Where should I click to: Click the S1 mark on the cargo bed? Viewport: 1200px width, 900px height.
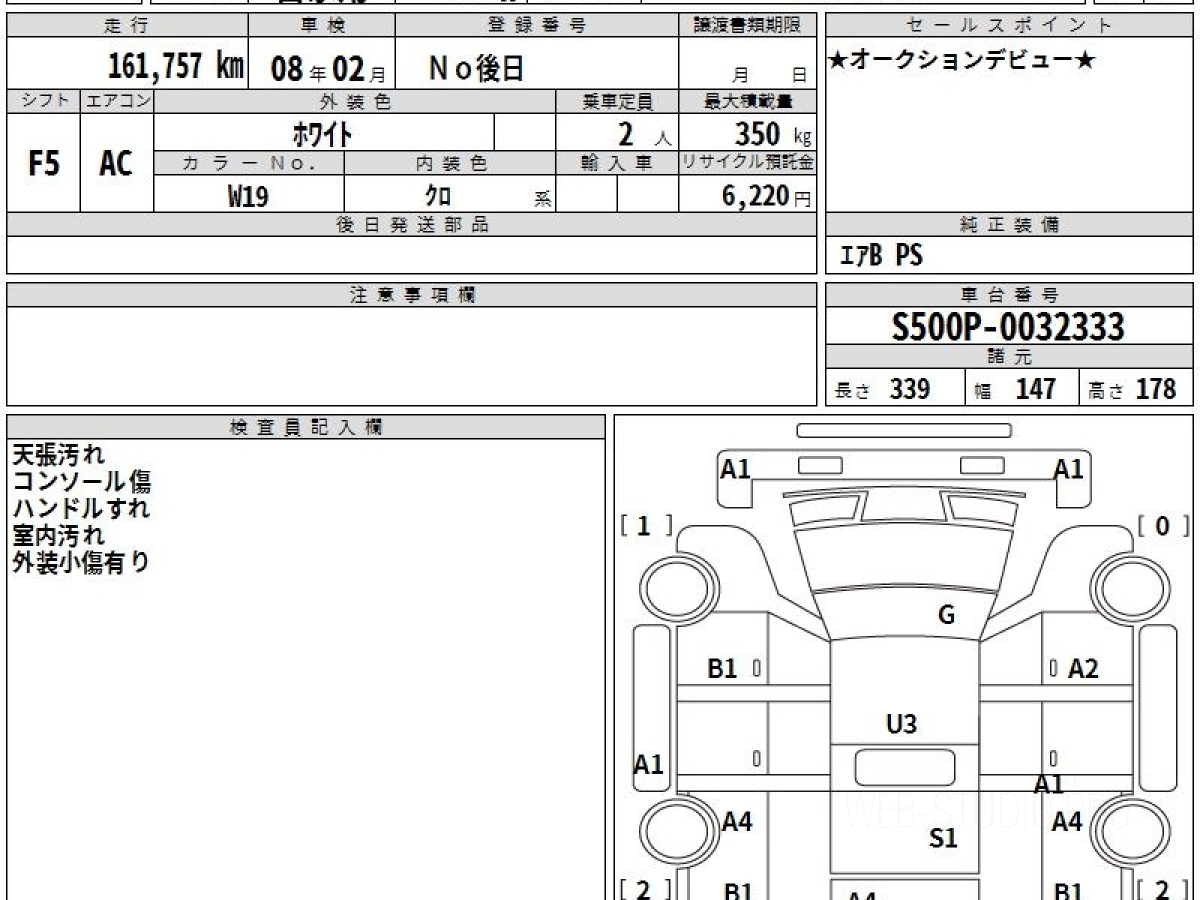943,838
